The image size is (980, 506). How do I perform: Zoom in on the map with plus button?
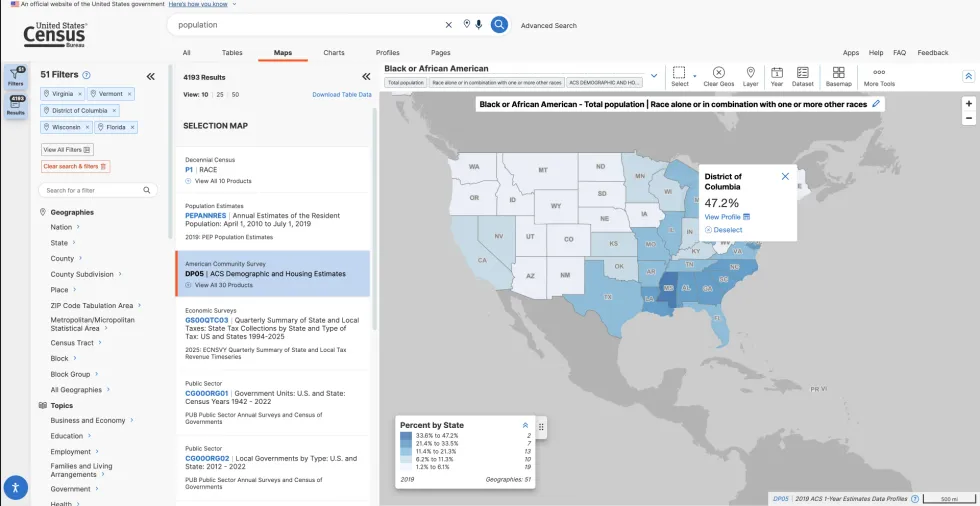click(x=969, y=104)
